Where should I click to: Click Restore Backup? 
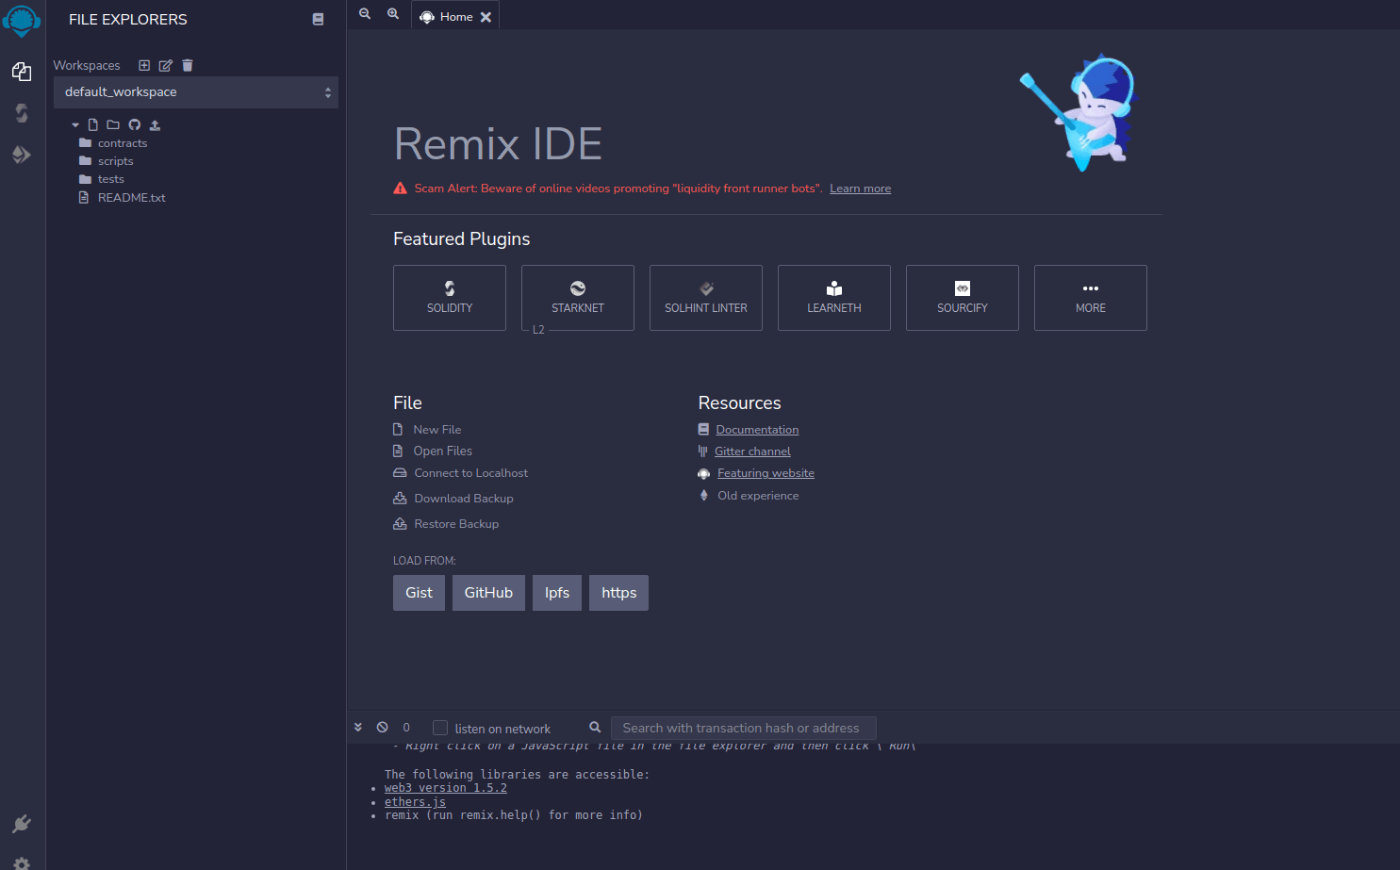(x=456, y=524)
